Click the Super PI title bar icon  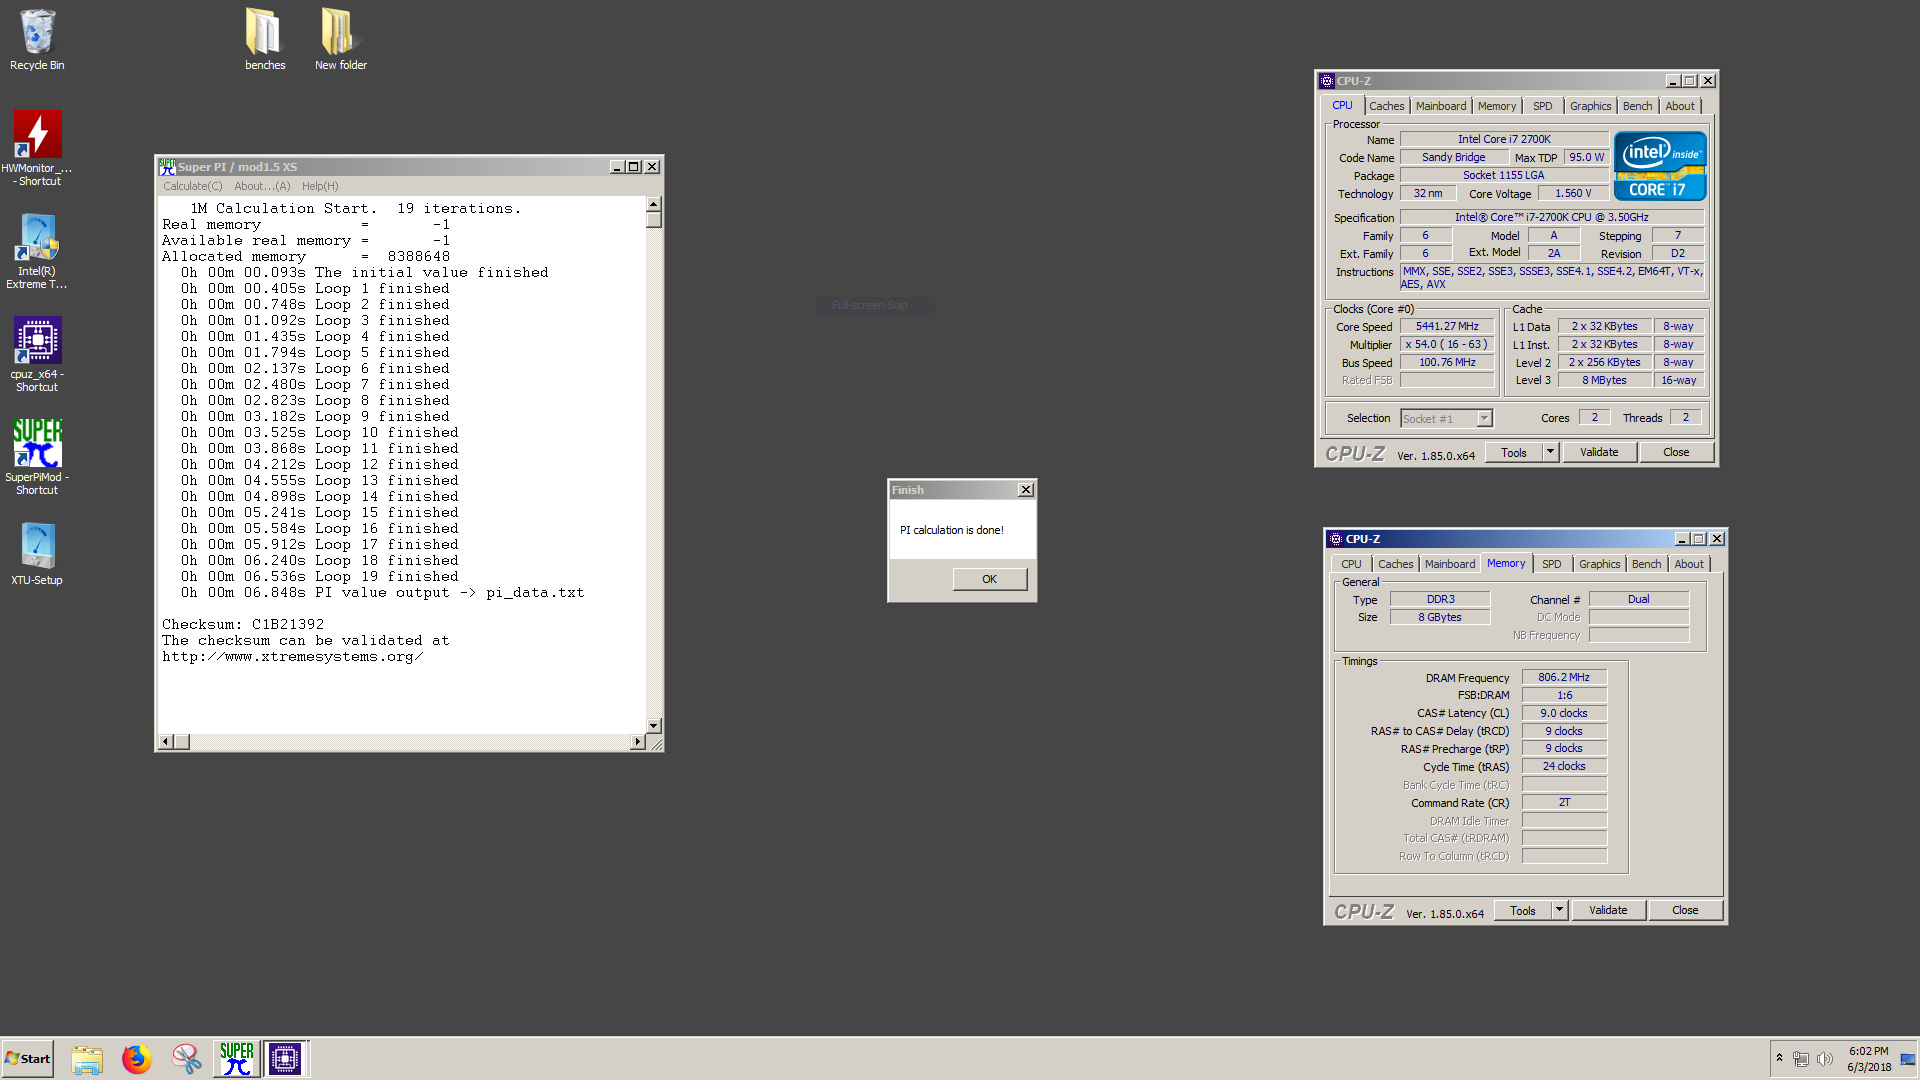click(167, 167)
